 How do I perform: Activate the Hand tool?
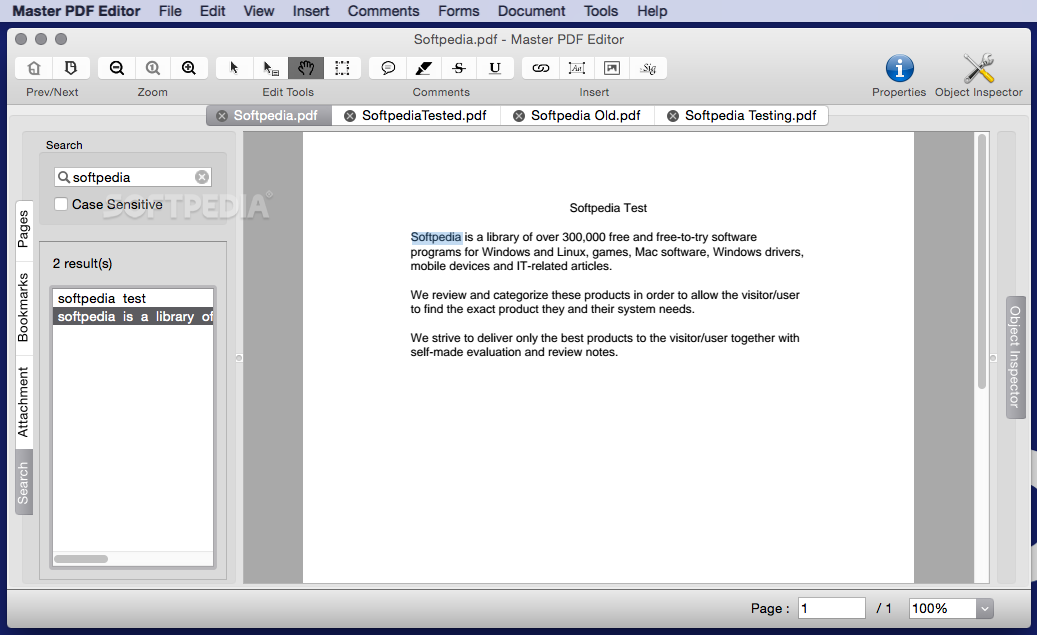click(x=306, y=68)
